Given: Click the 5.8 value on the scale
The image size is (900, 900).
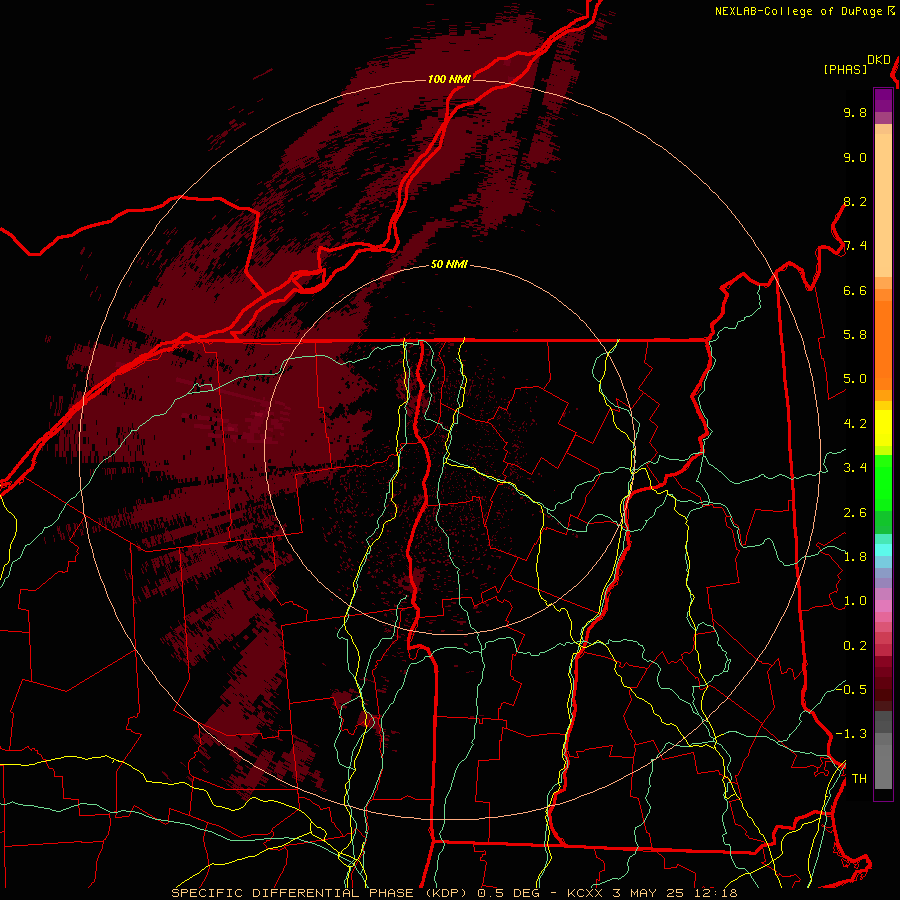Looking at the screenshot, I should click(x=855, y=335).
